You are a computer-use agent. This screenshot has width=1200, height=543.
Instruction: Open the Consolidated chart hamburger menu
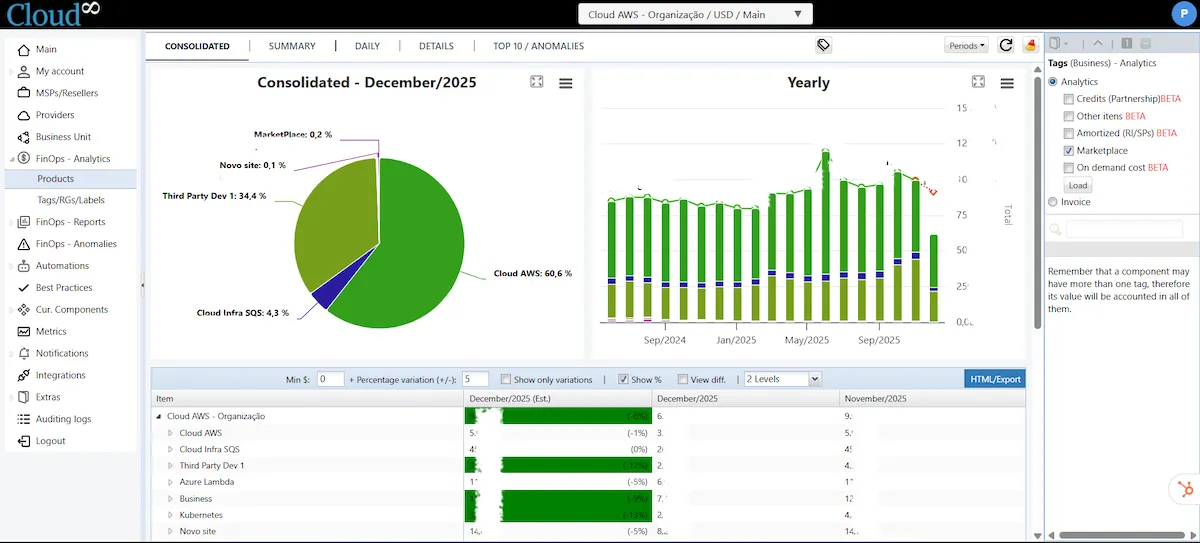[x=565, y=83]
